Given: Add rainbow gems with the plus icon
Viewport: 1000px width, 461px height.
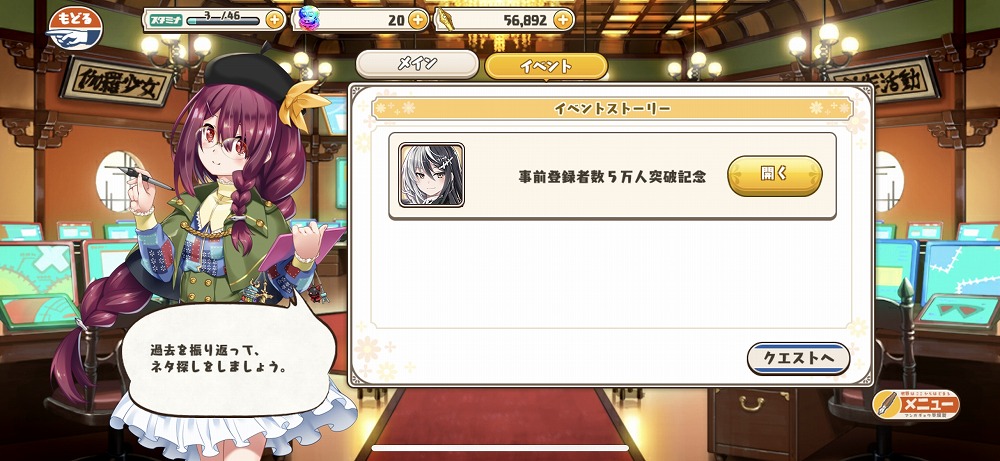Looking at the screenshot, I should (418, 20).
